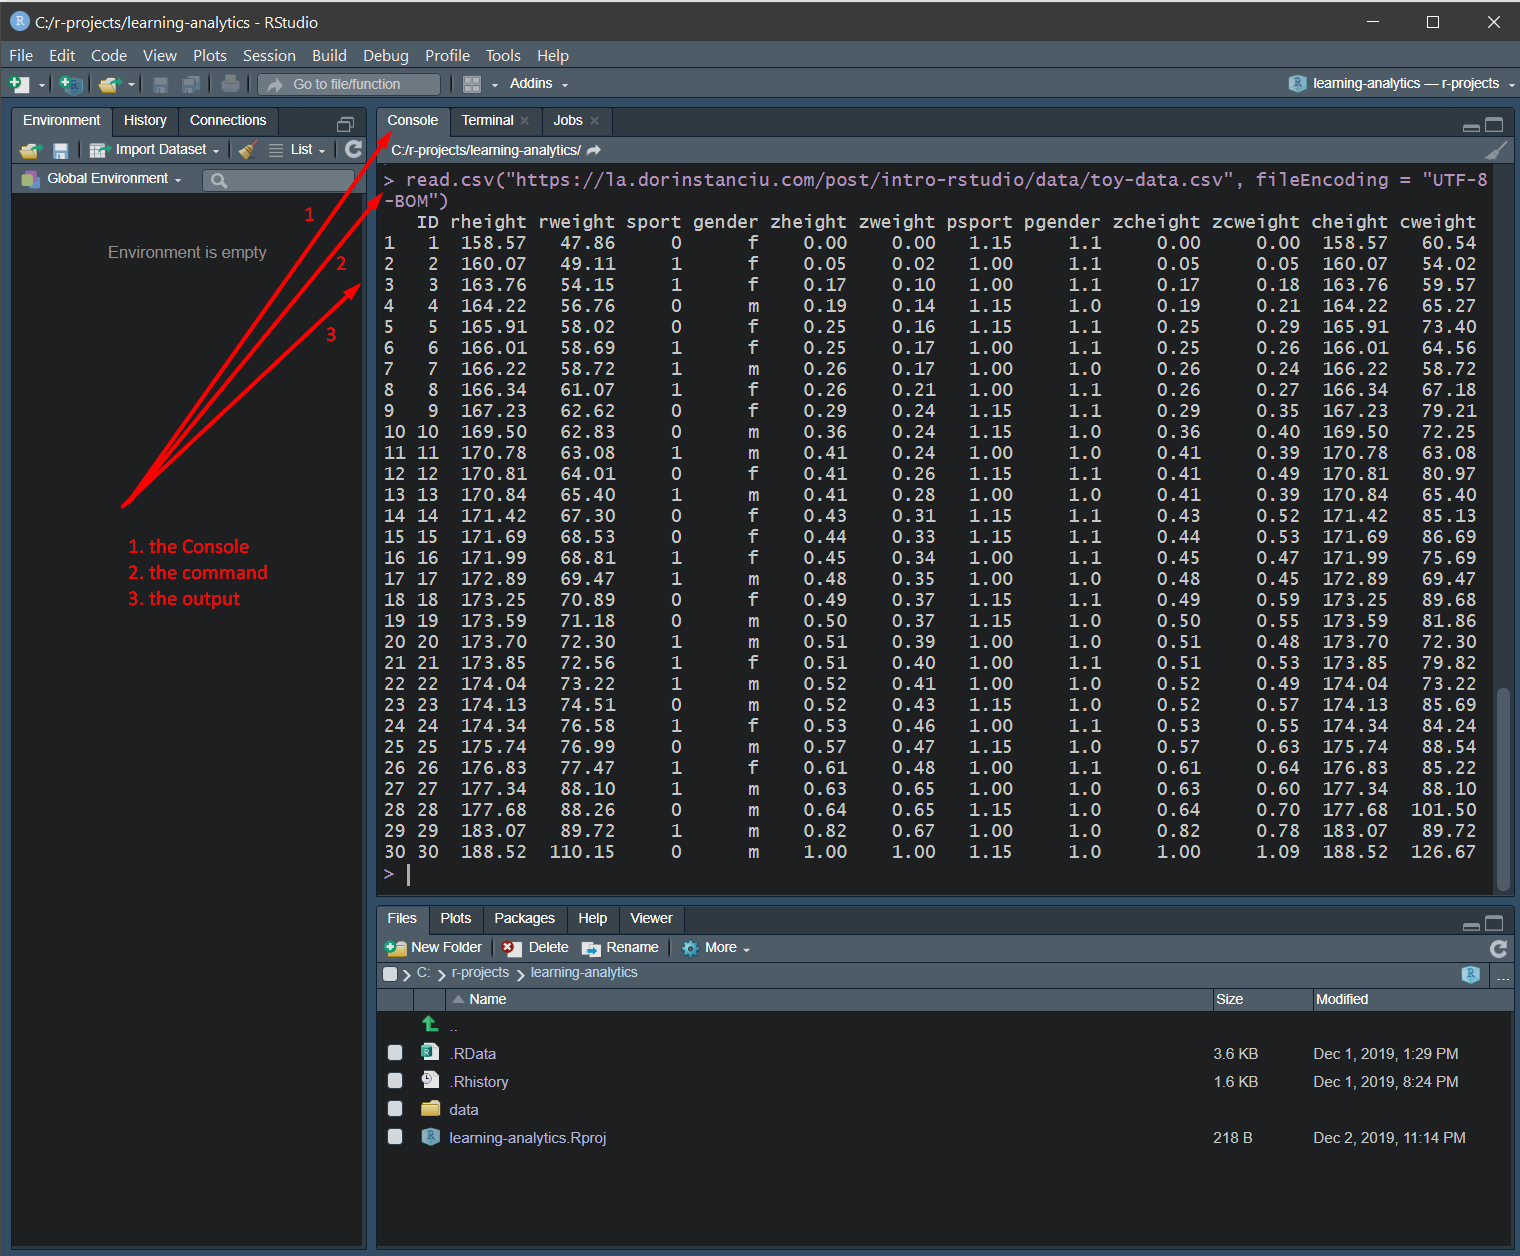Open the Addins dropdown
The width and height of the screenshot is (1520, 1256).
click(538, 84)
